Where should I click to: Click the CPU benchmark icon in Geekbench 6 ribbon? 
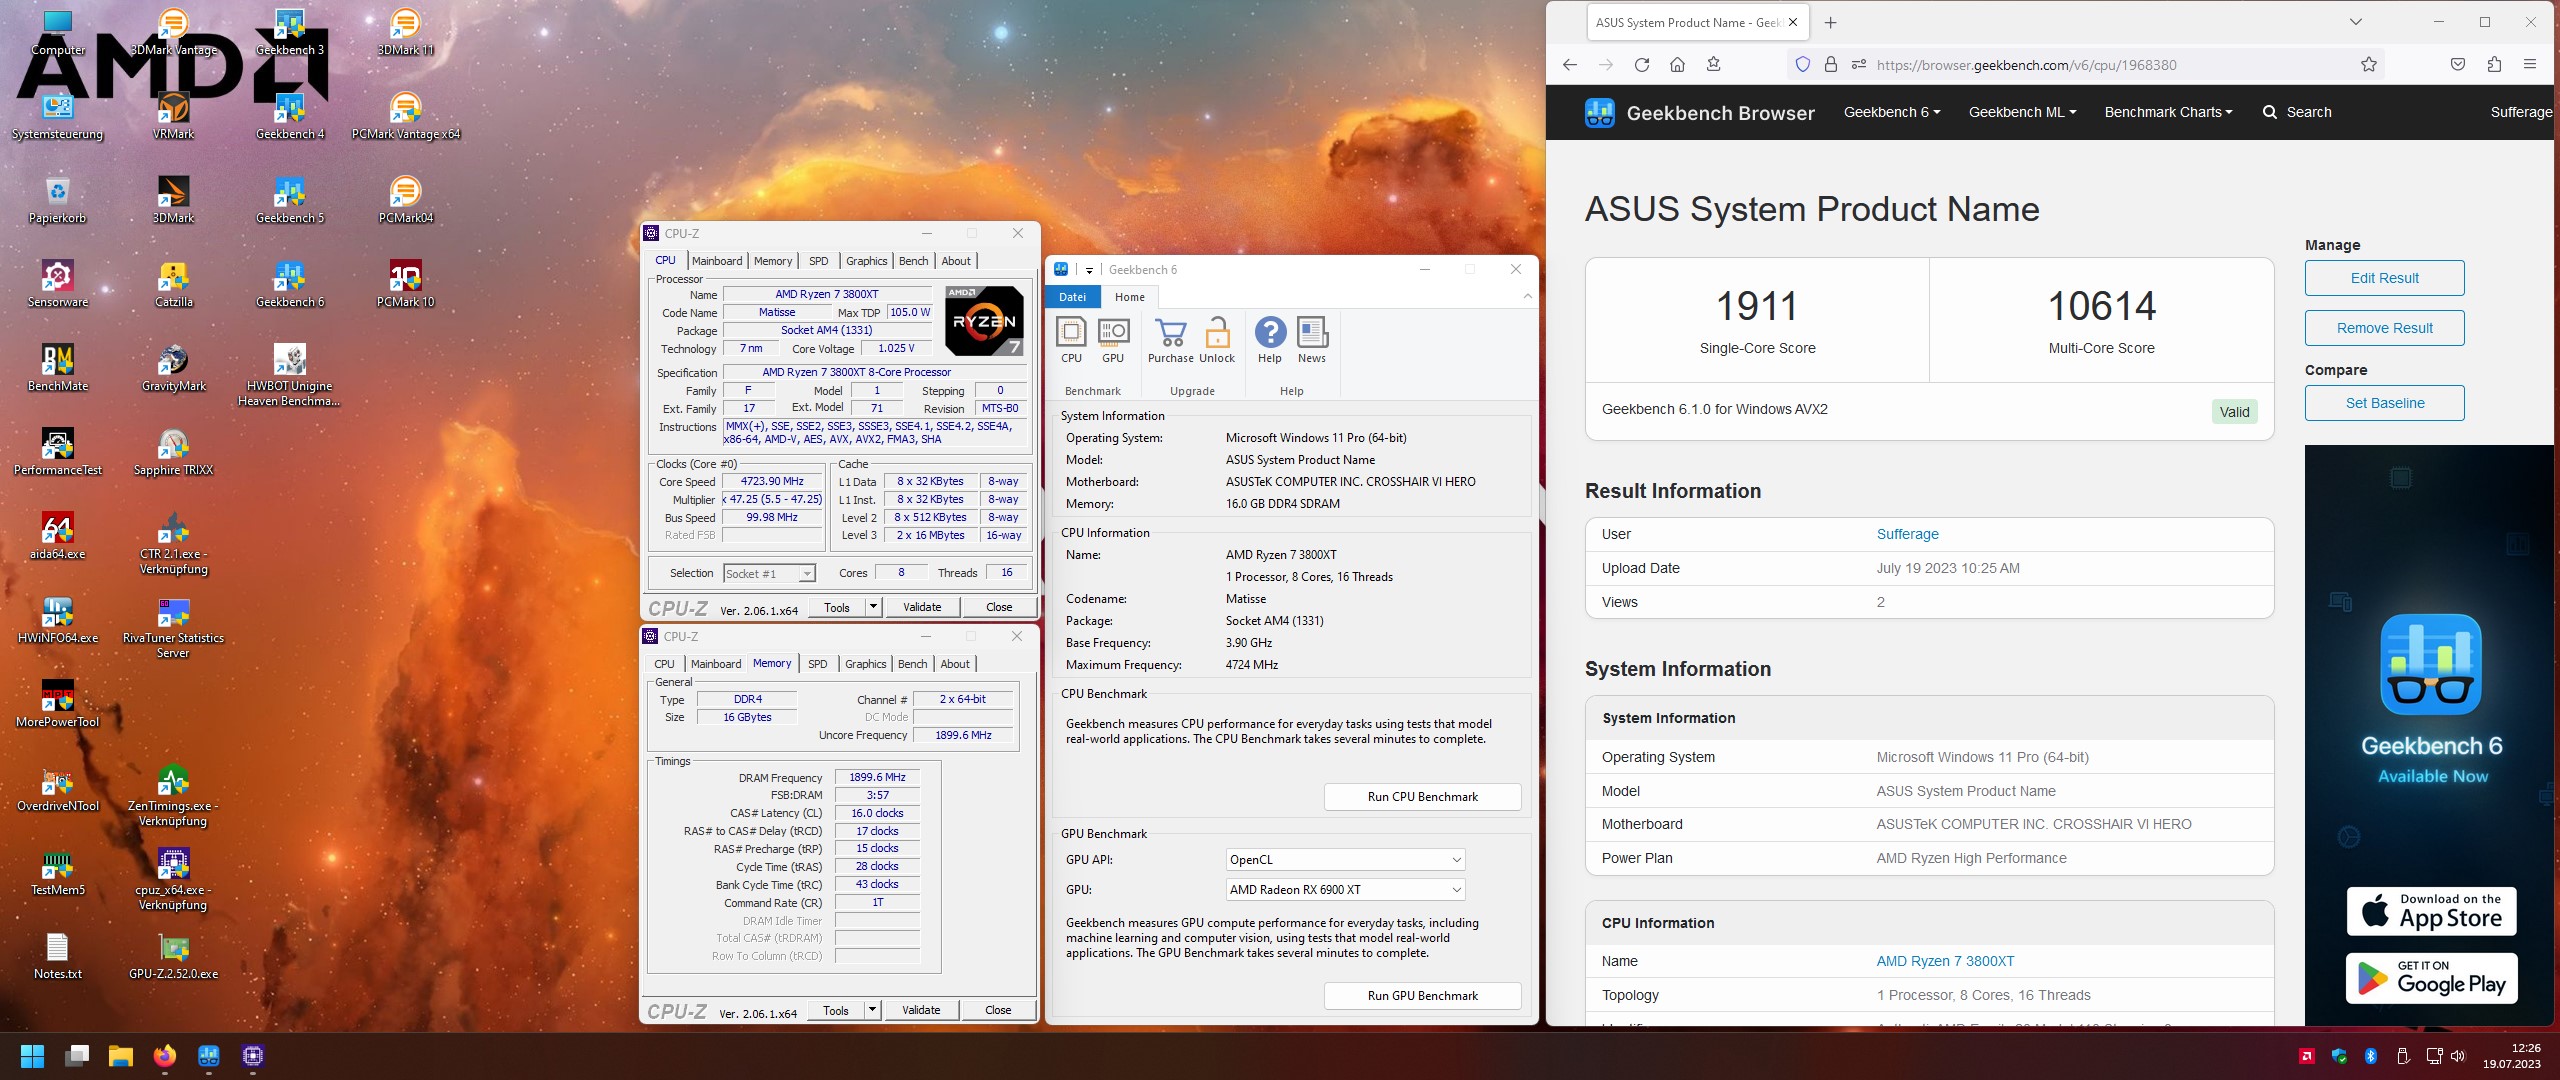[x=1071, y=340]
